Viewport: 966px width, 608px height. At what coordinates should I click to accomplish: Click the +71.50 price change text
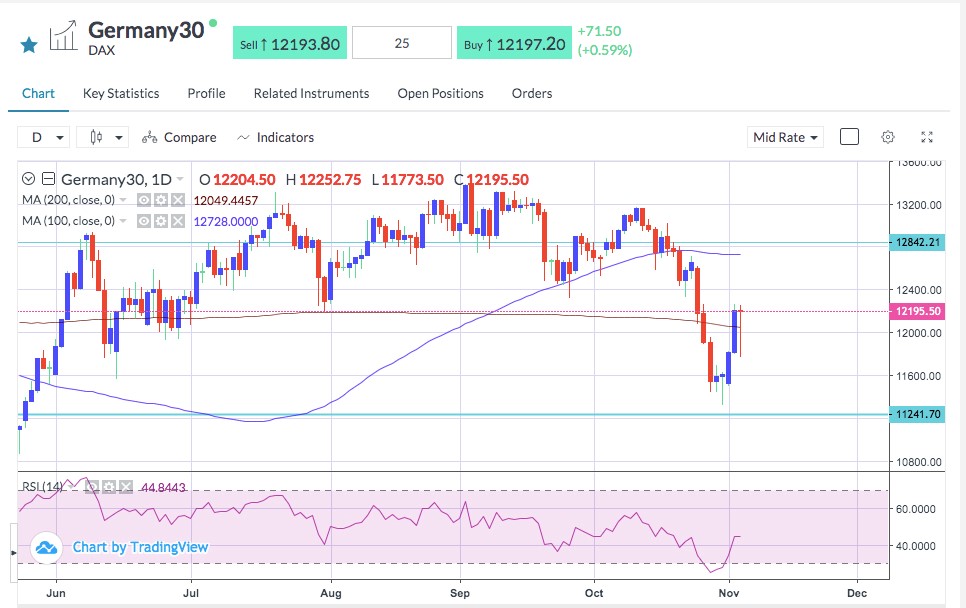pyautogui.click(x=599, y=31)
